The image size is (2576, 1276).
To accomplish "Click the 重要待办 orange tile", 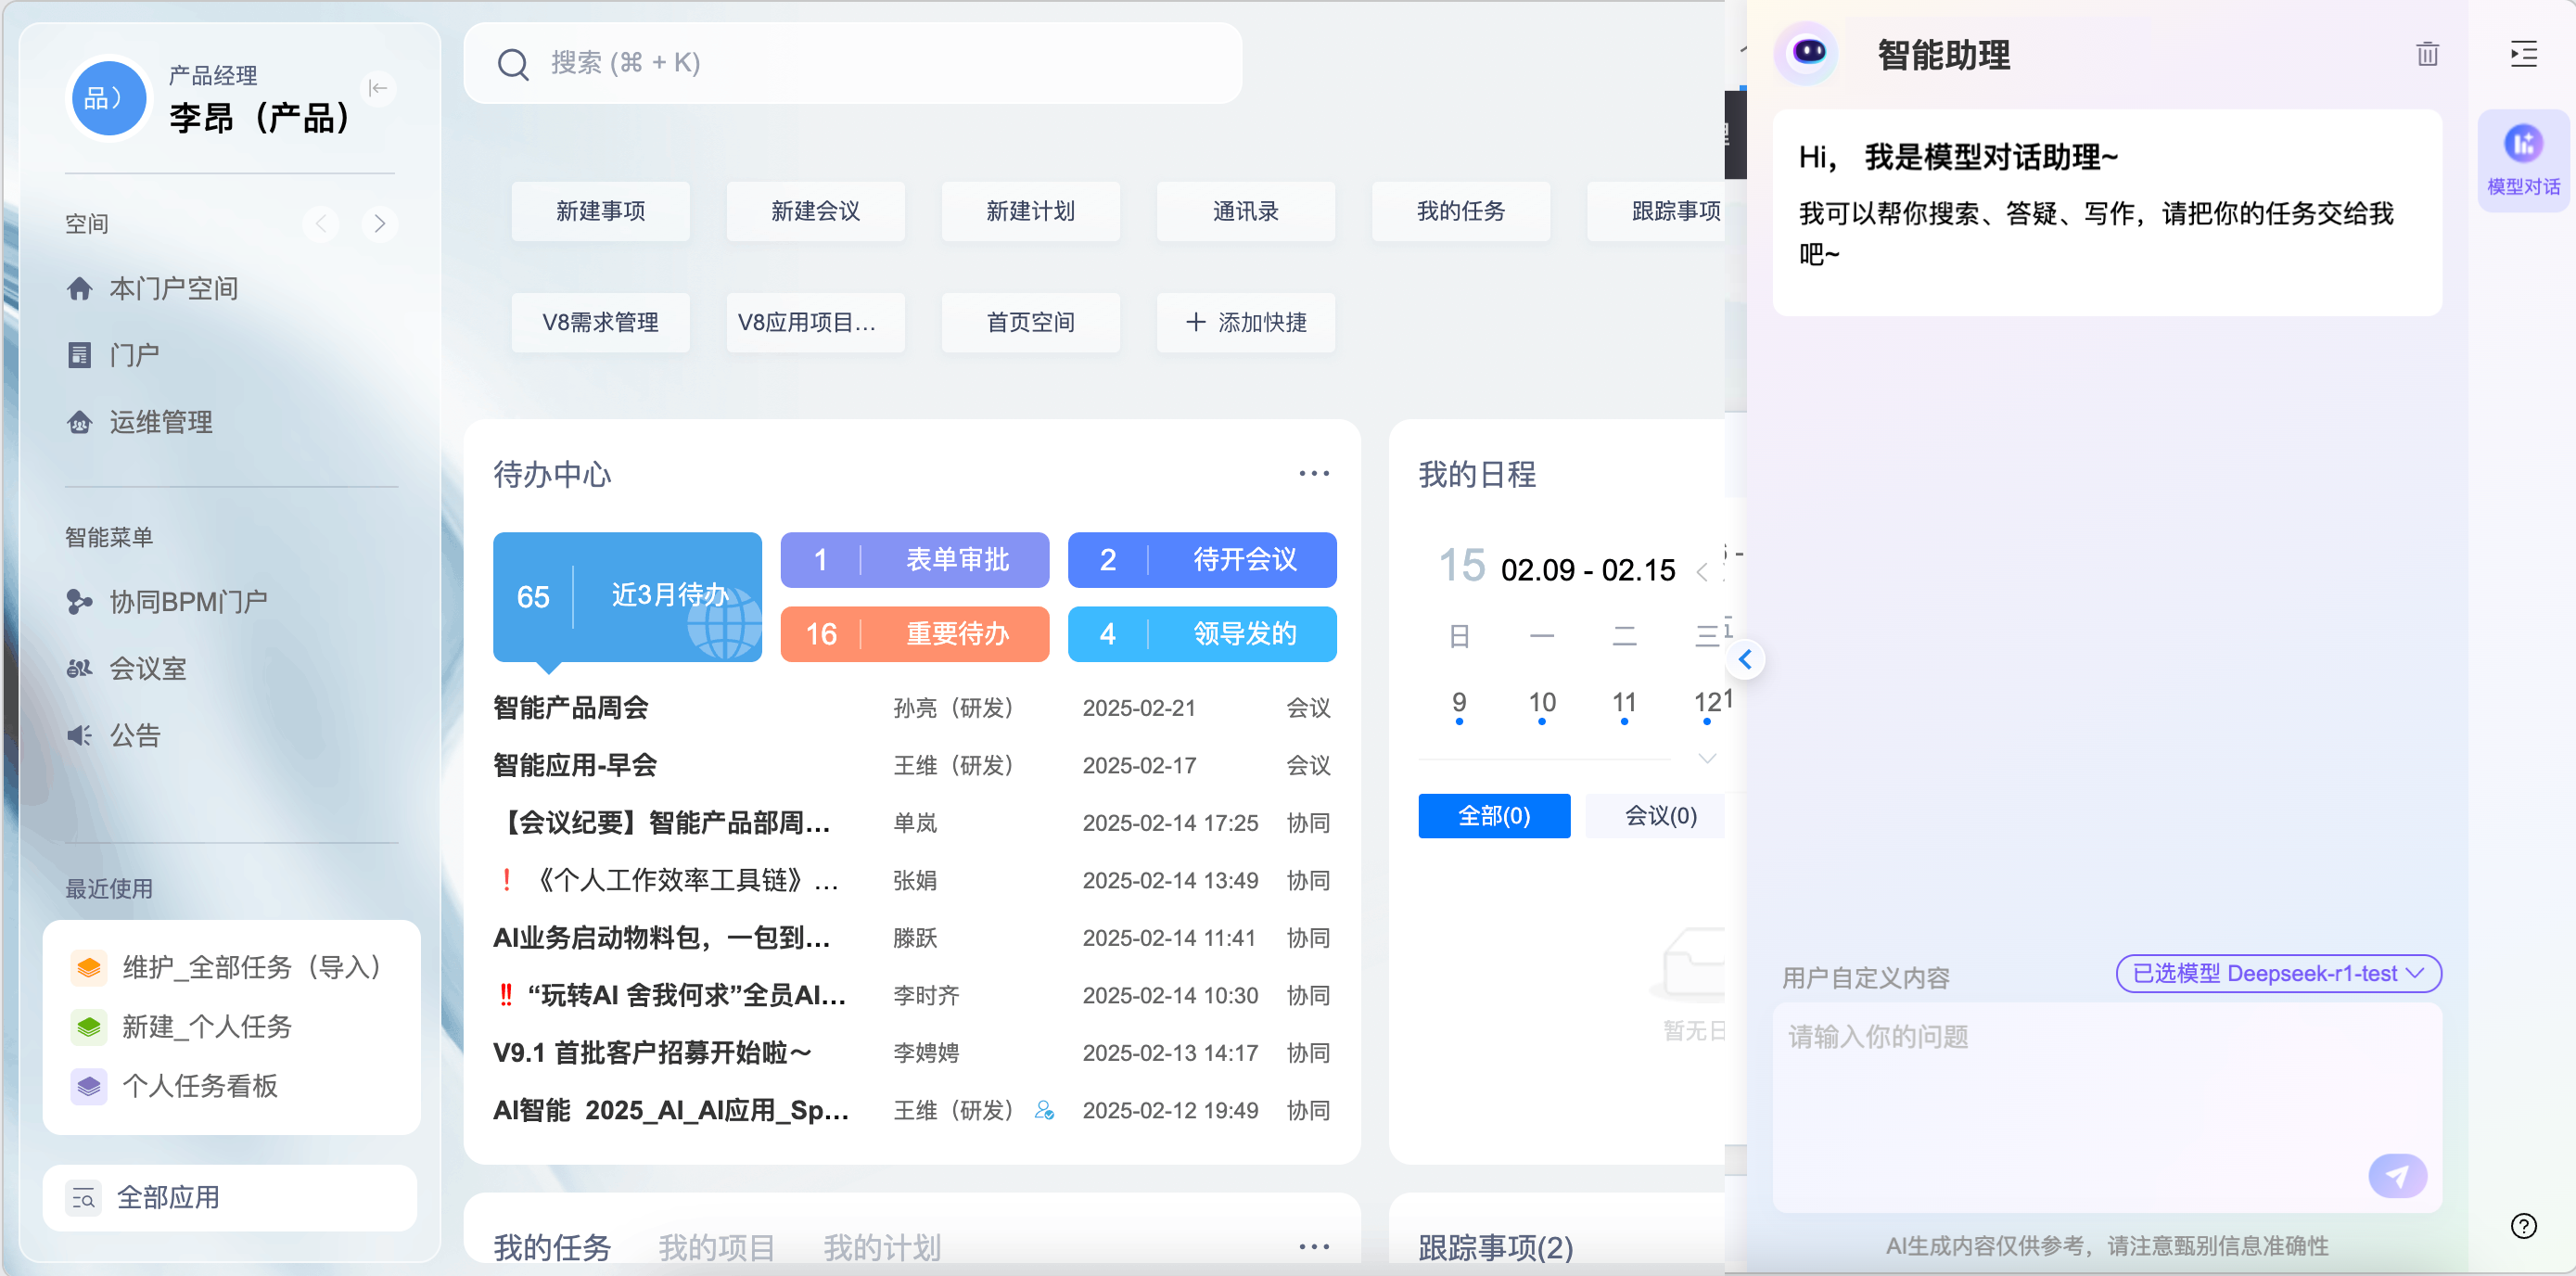I will [914, 634].
